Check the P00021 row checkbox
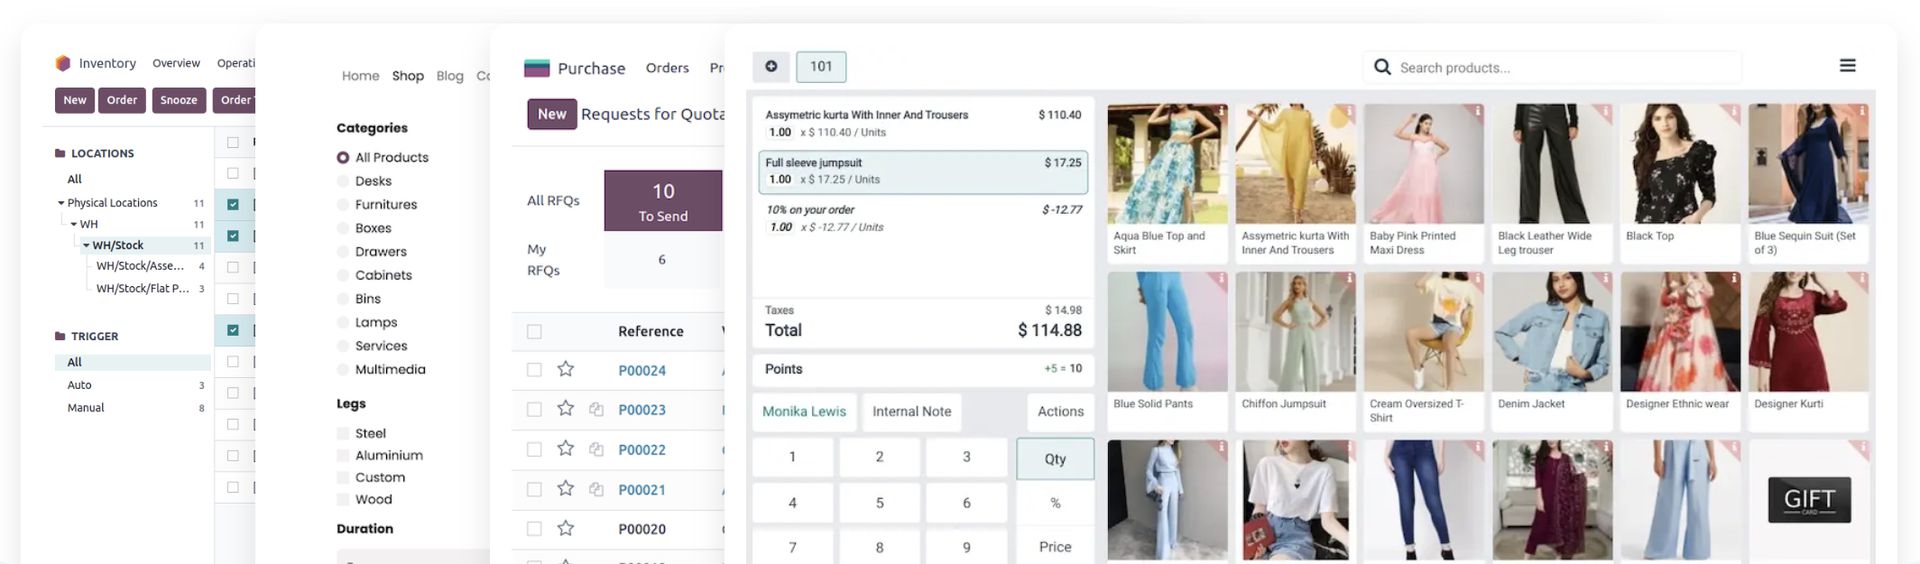Image resolution: width=1920 pixels, height=564 pixels. pyautogui.click(x=534, y=489)
